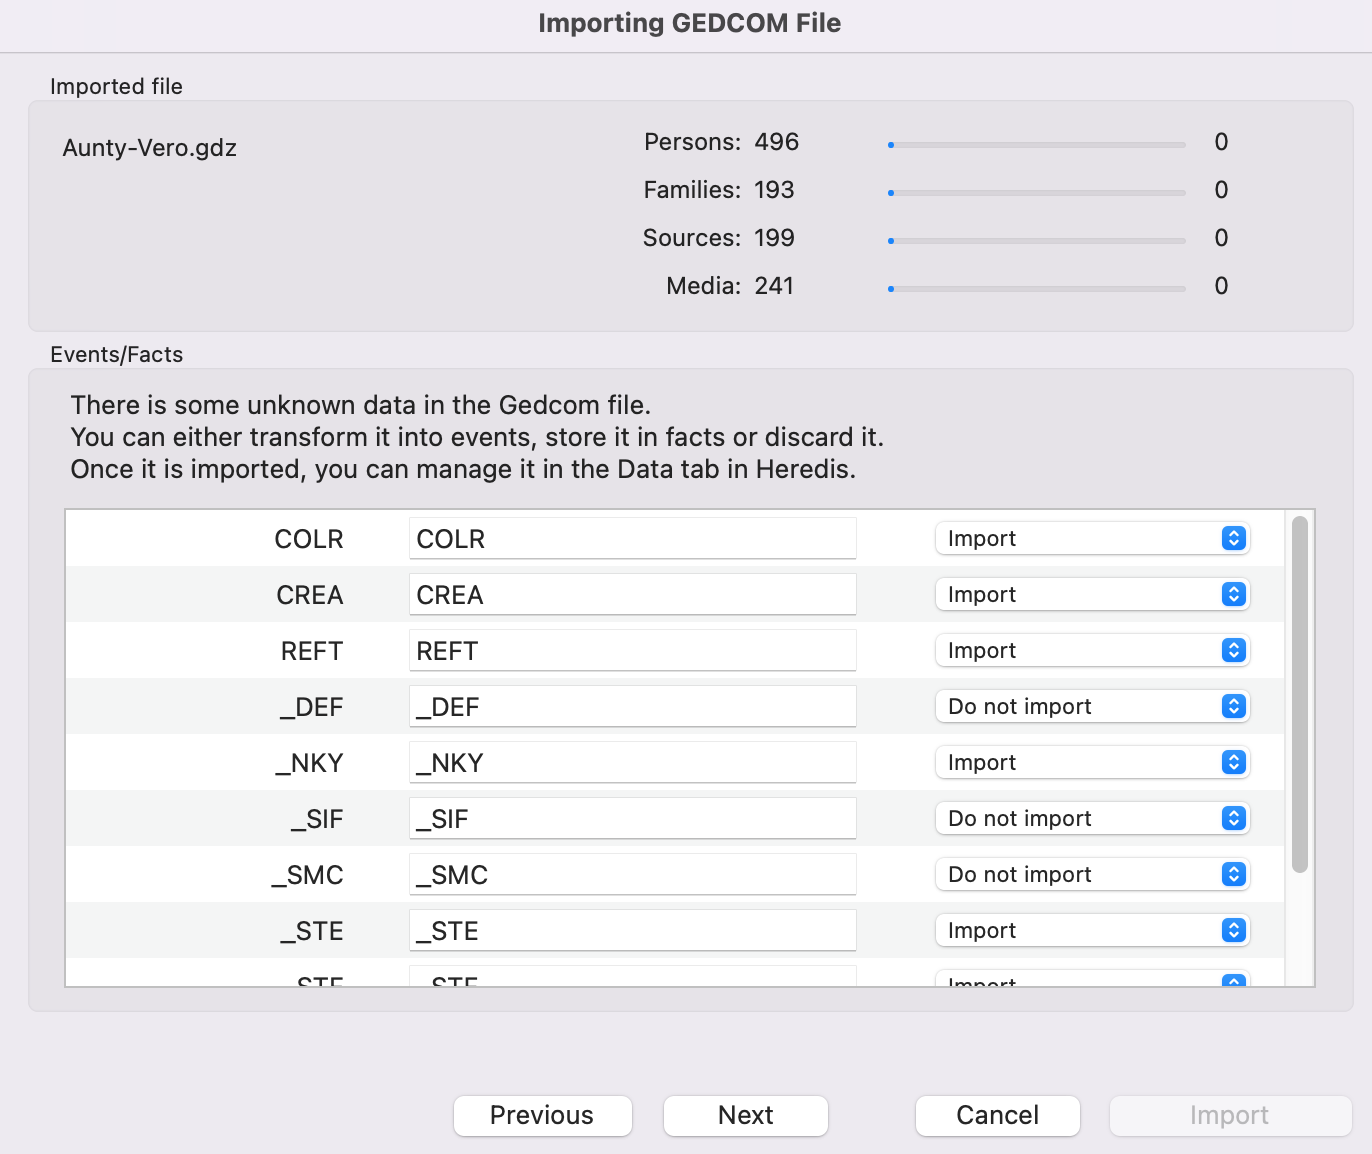Change the _SIF 'Do not import' dropdown
This screenshot has width=1372, height=1154.
tap(1092, 819)
